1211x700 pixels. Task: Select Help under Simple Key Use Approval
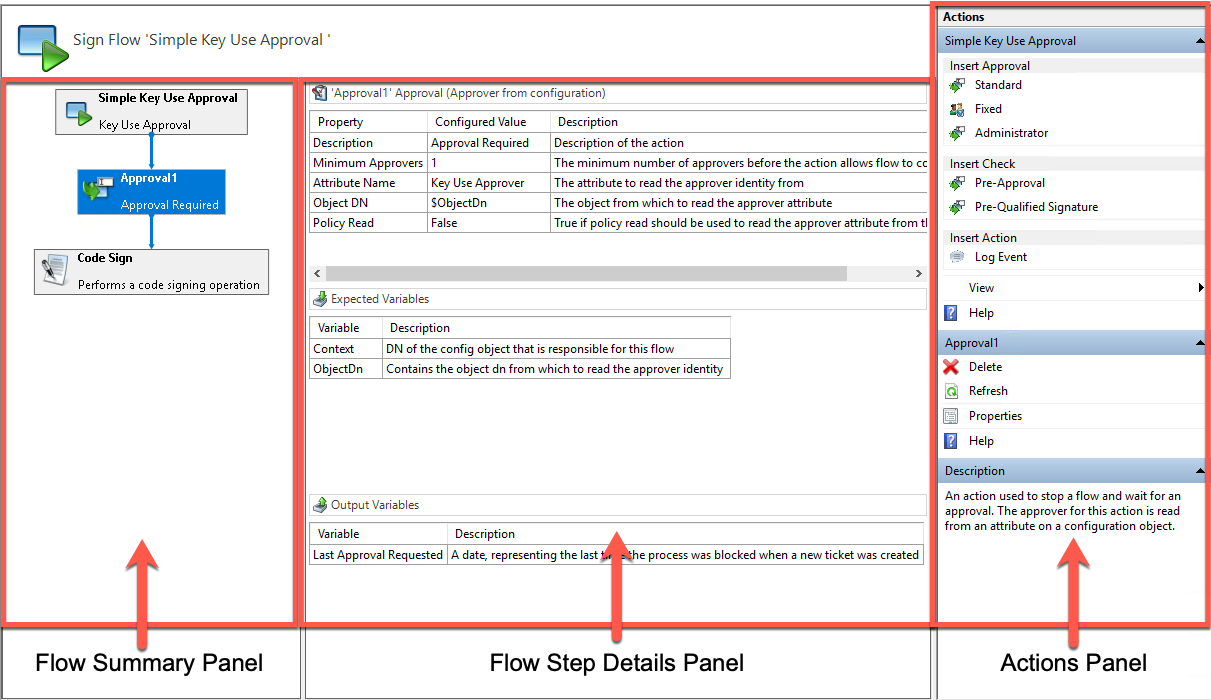[980, 313]
